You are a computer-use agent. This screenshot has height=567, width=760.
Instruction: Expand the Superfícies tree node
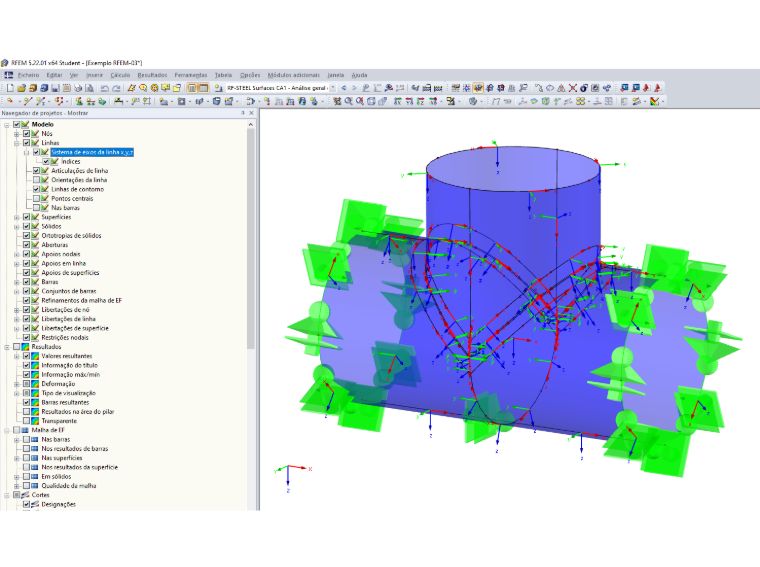pyautogui.click(x=17, y=217)
